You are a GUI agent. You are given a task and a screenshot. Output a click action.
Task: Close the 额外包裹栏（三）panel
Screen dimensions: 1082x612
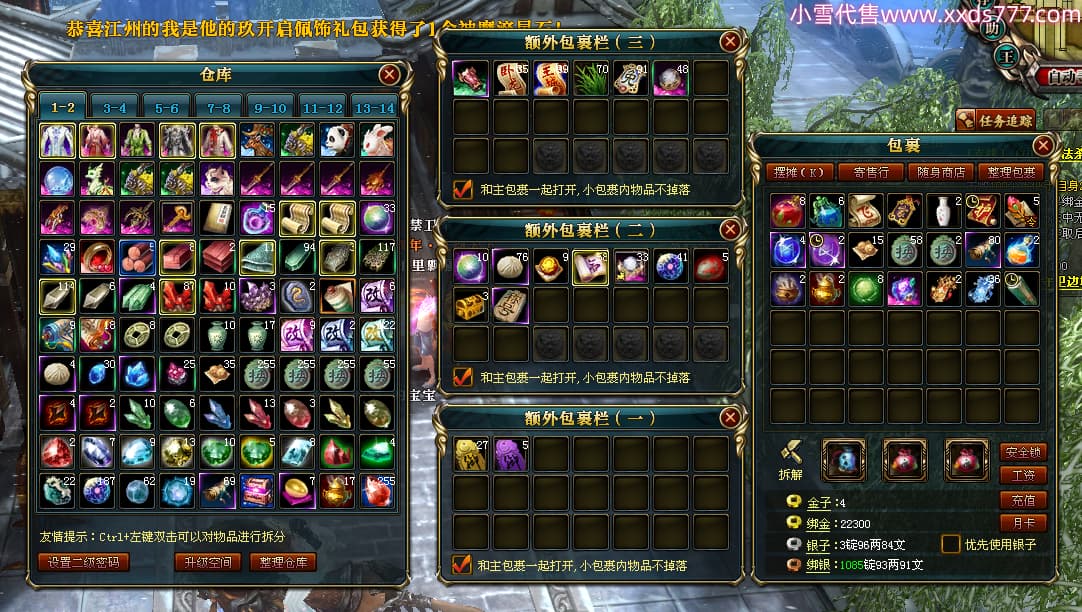point(730,42)
